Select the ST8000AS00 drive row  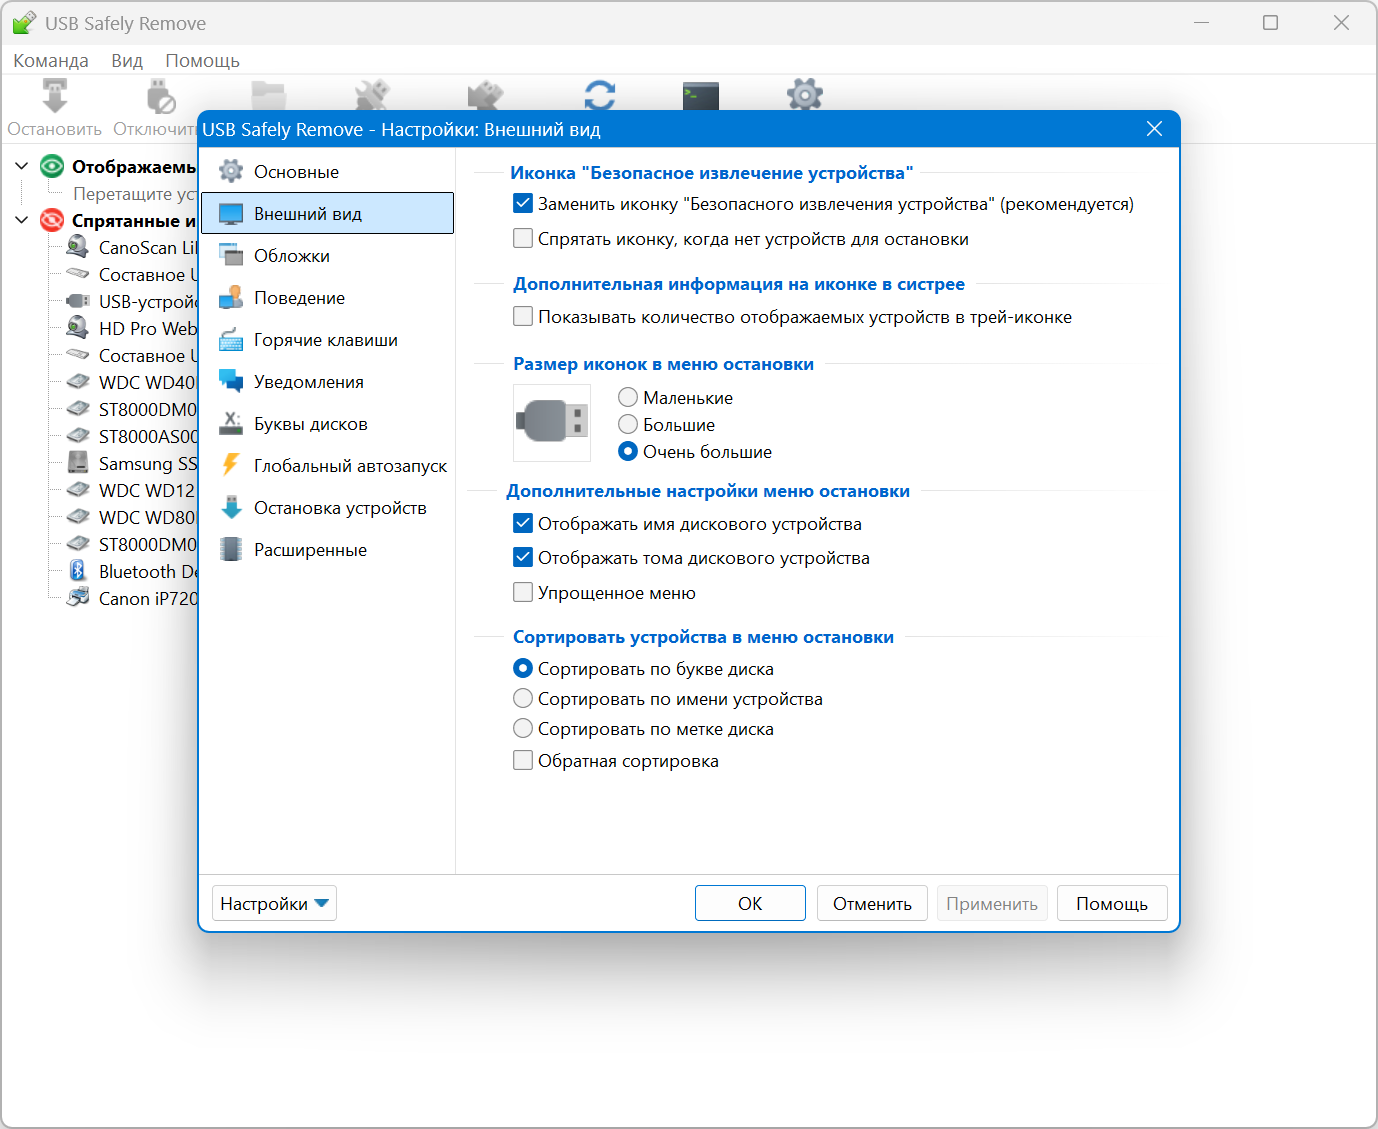click(x=132, y=436)
